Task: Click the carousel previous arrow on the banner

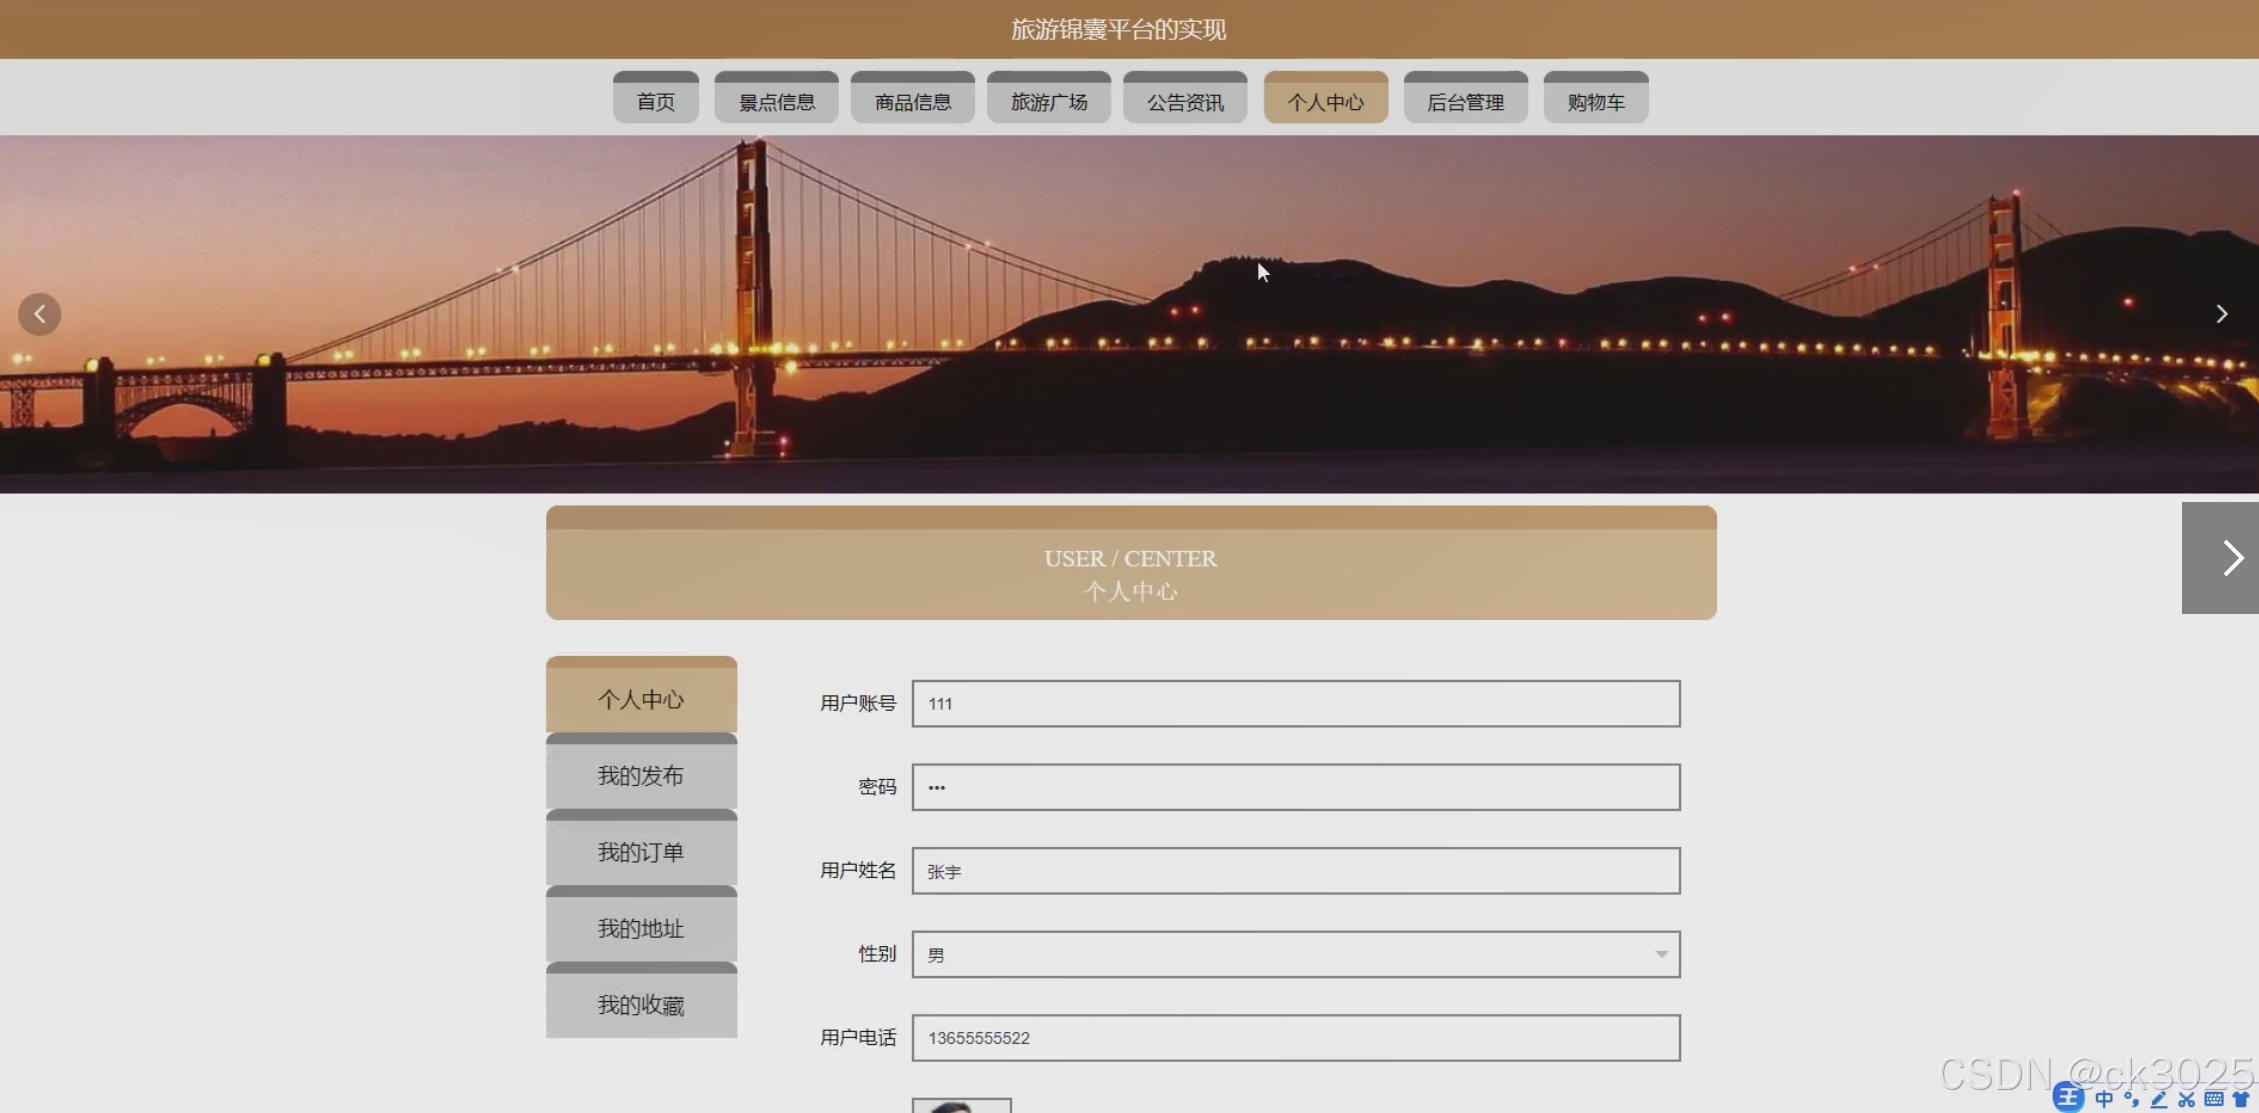Action: point(40,314)
